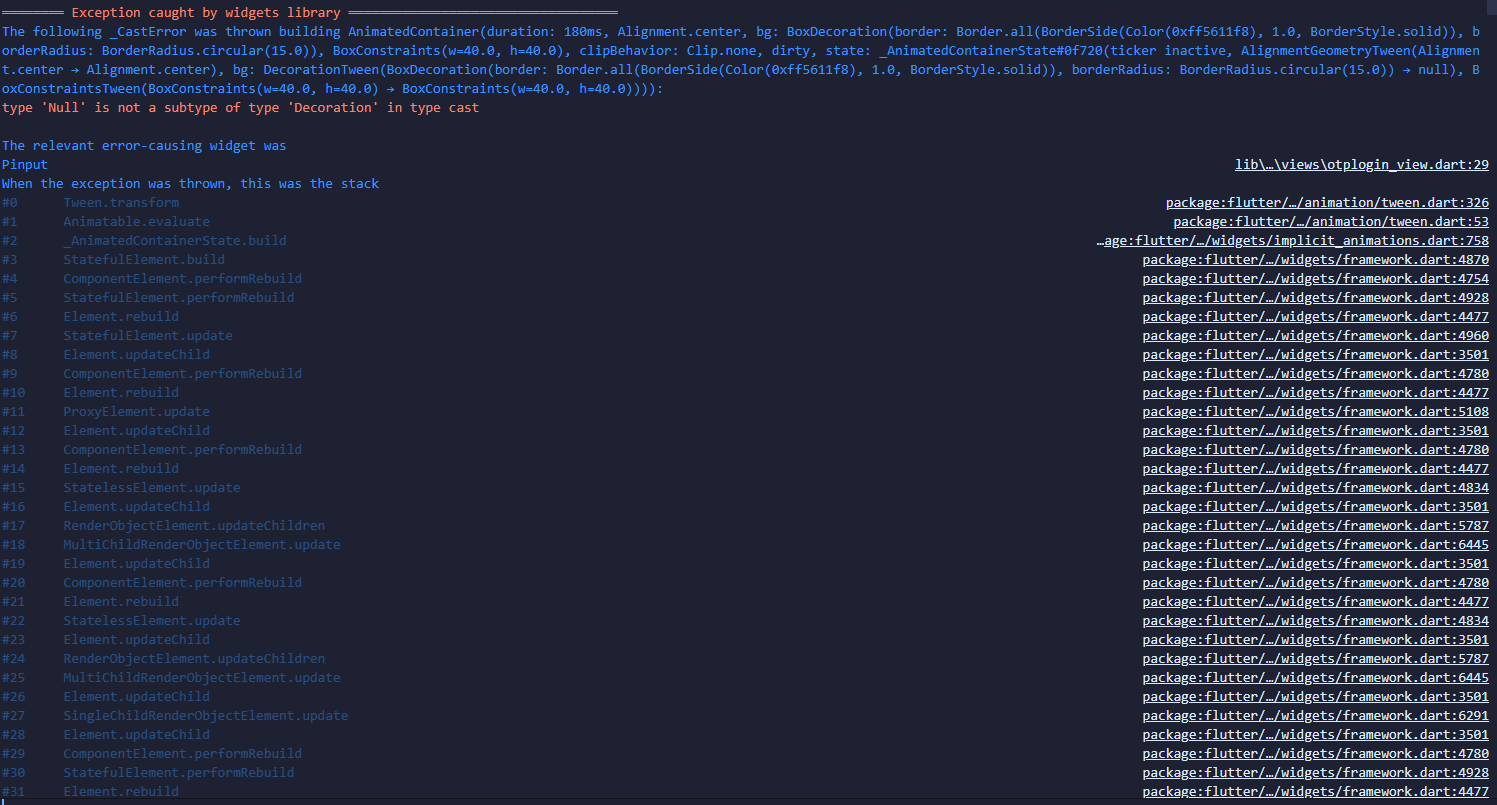The height and width of the screenshot is (805, 1497).
Task: Open framework.dart:3501 link on frame #23
Action: 1316,640
